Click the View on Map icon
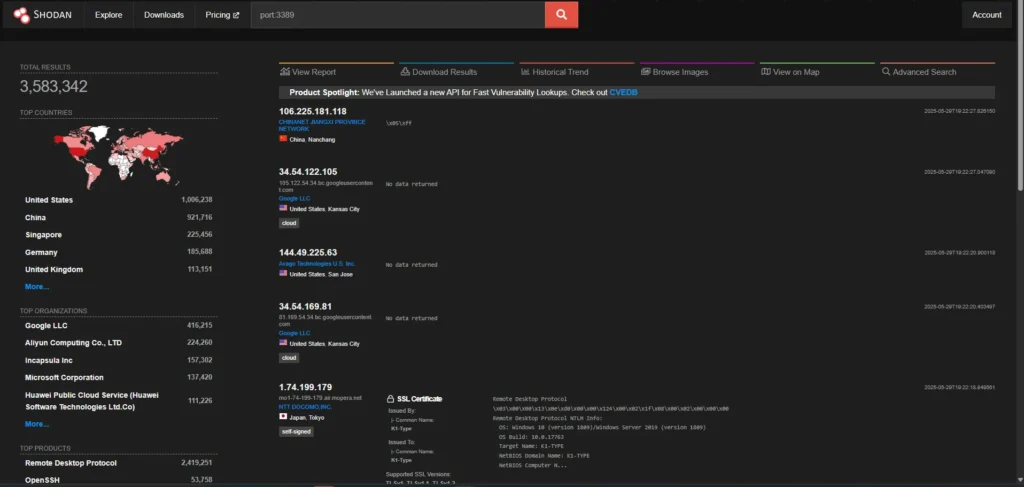Image resolution: width=1024 pixels, height=487 pixels. pyautogui.click(x=765, y=71)
